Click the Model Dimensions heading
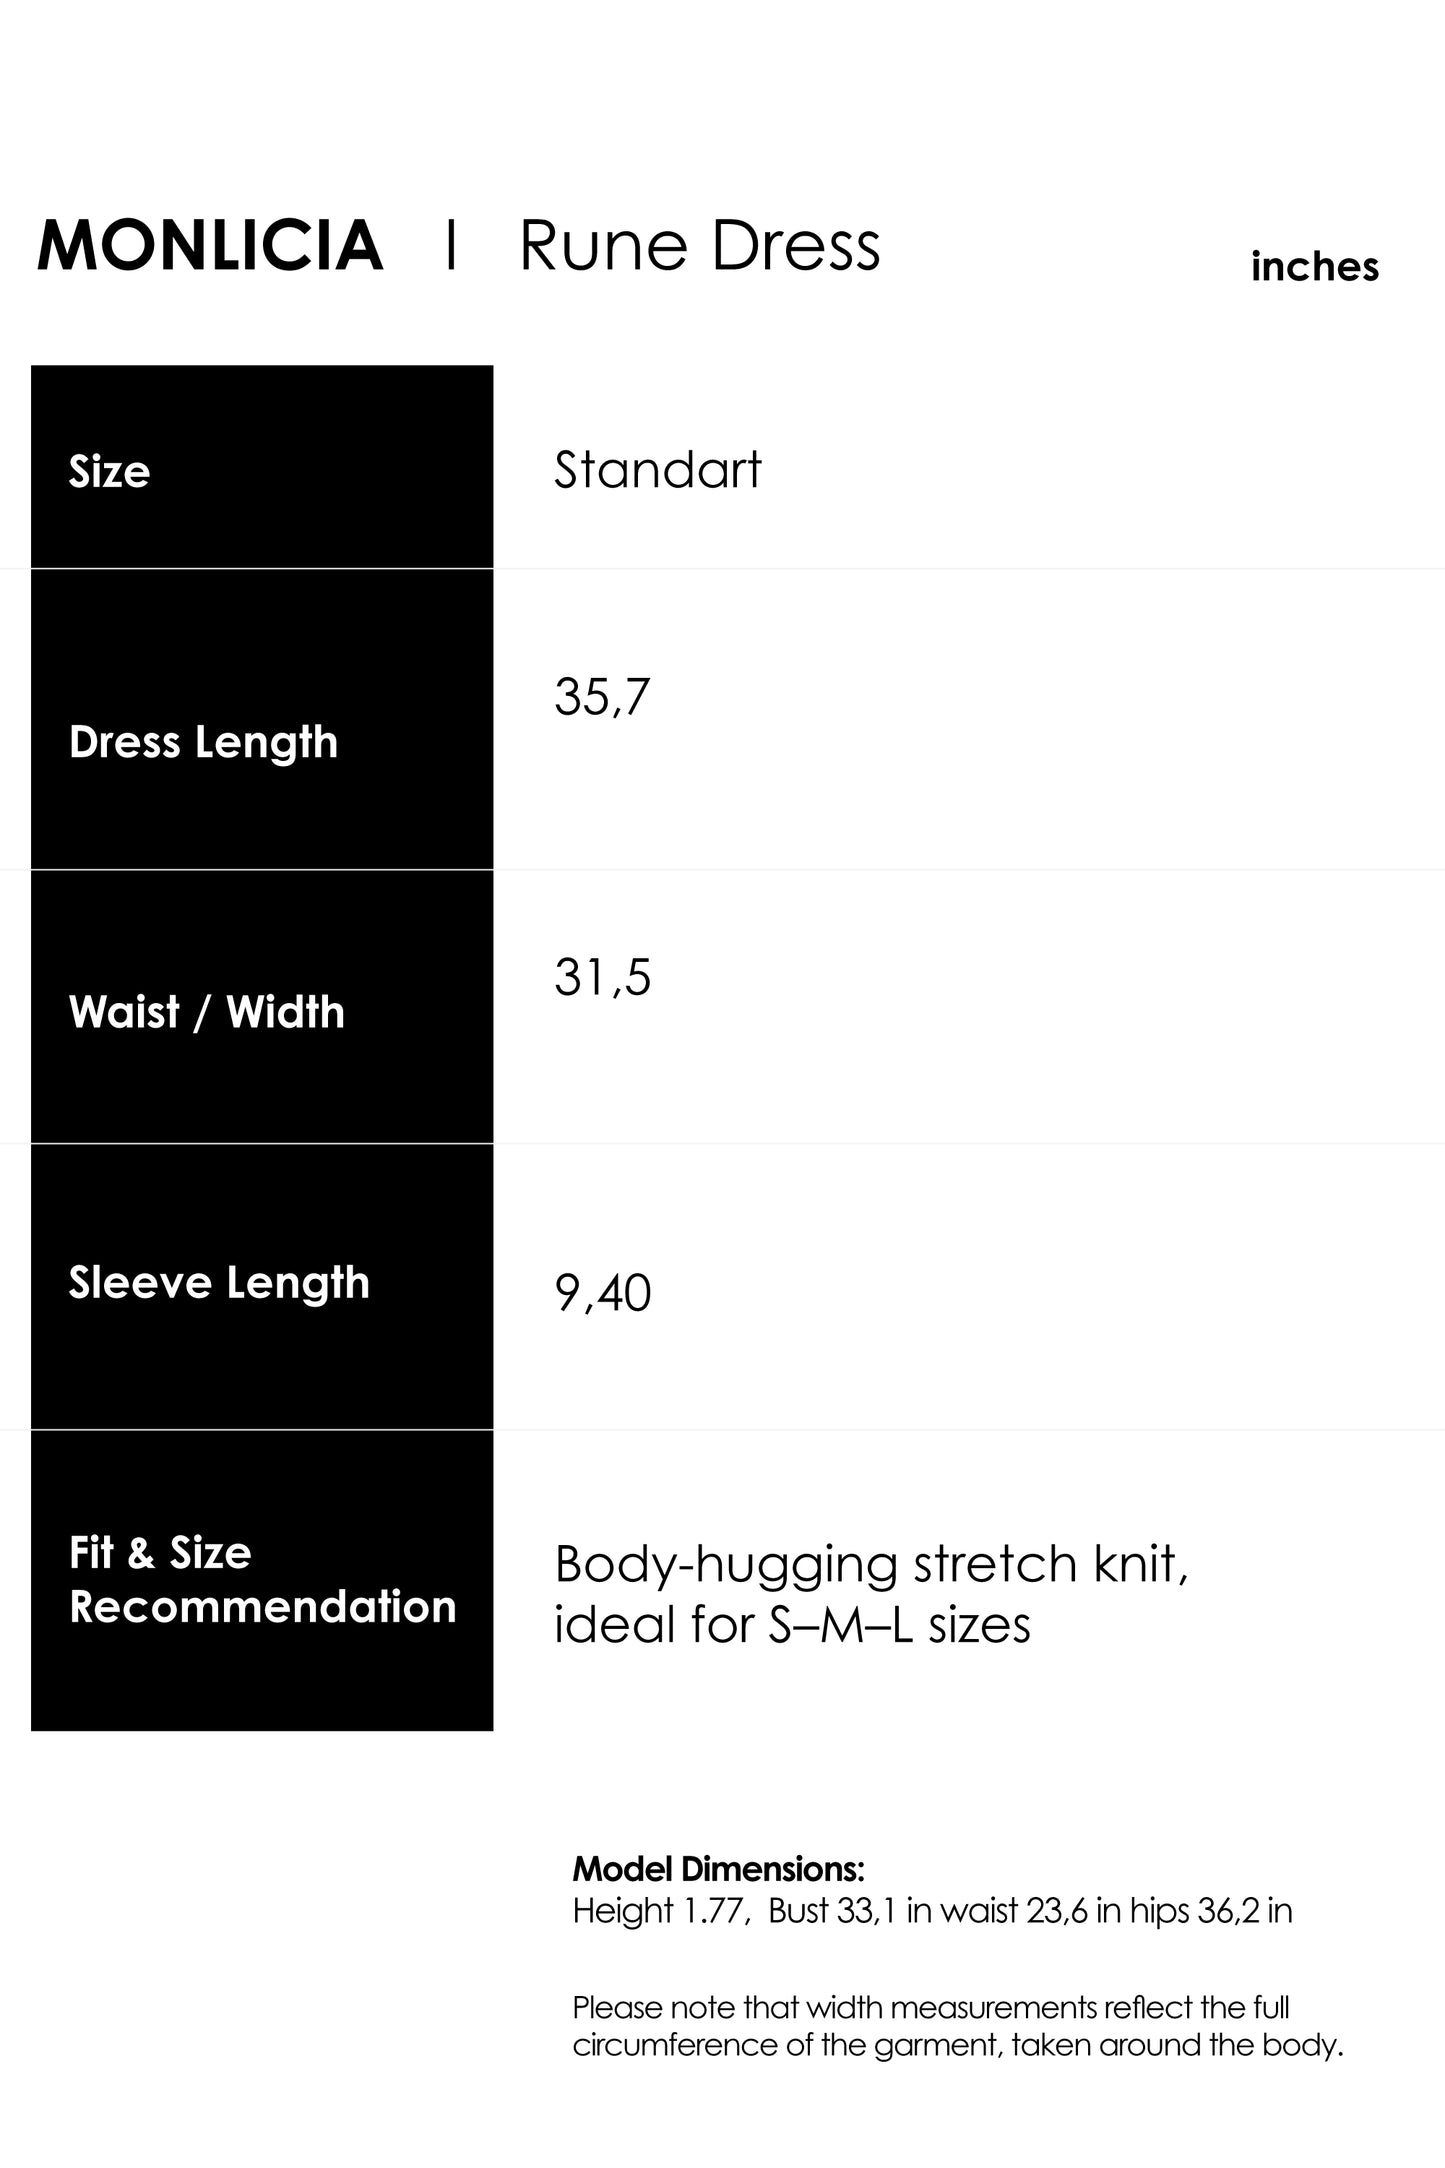The image size is (1445, 2168). point(718,1869)
